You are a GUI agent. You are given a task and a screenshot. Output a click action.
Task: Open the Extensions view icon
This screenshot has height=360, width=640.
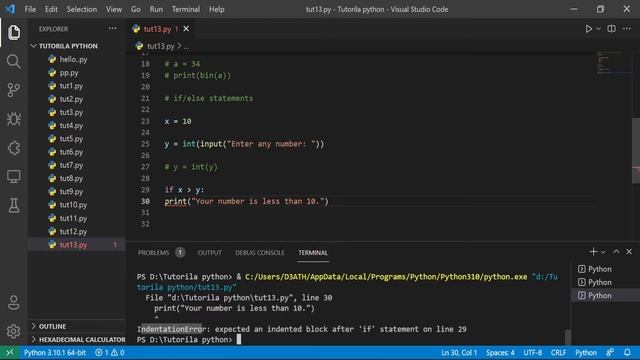(13, 148)
